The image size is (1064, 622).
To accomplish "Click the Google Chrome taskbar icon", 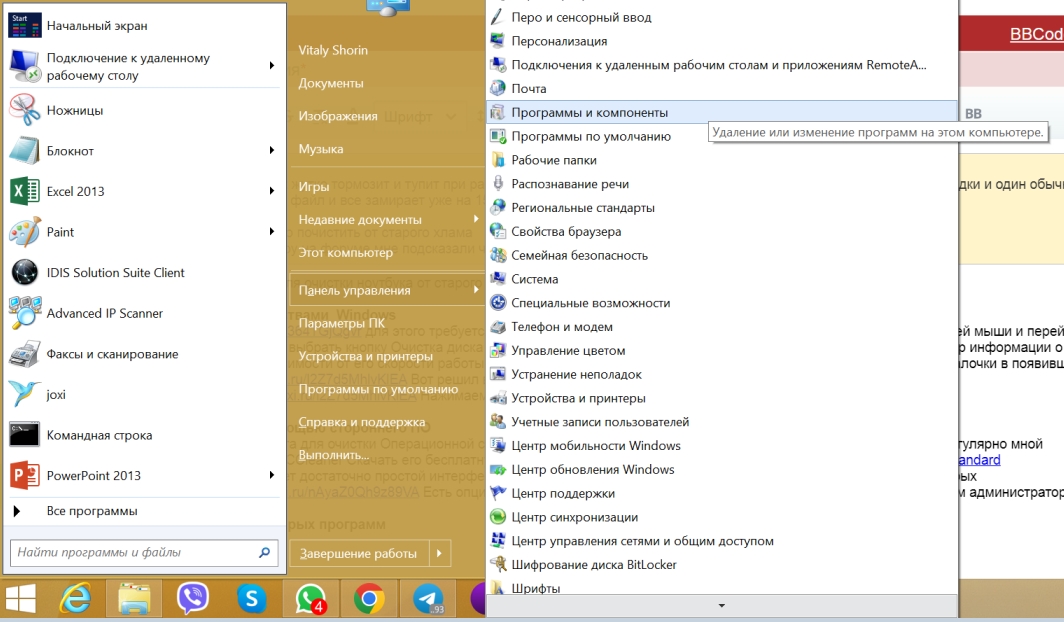I will click(x=369, y=598).
